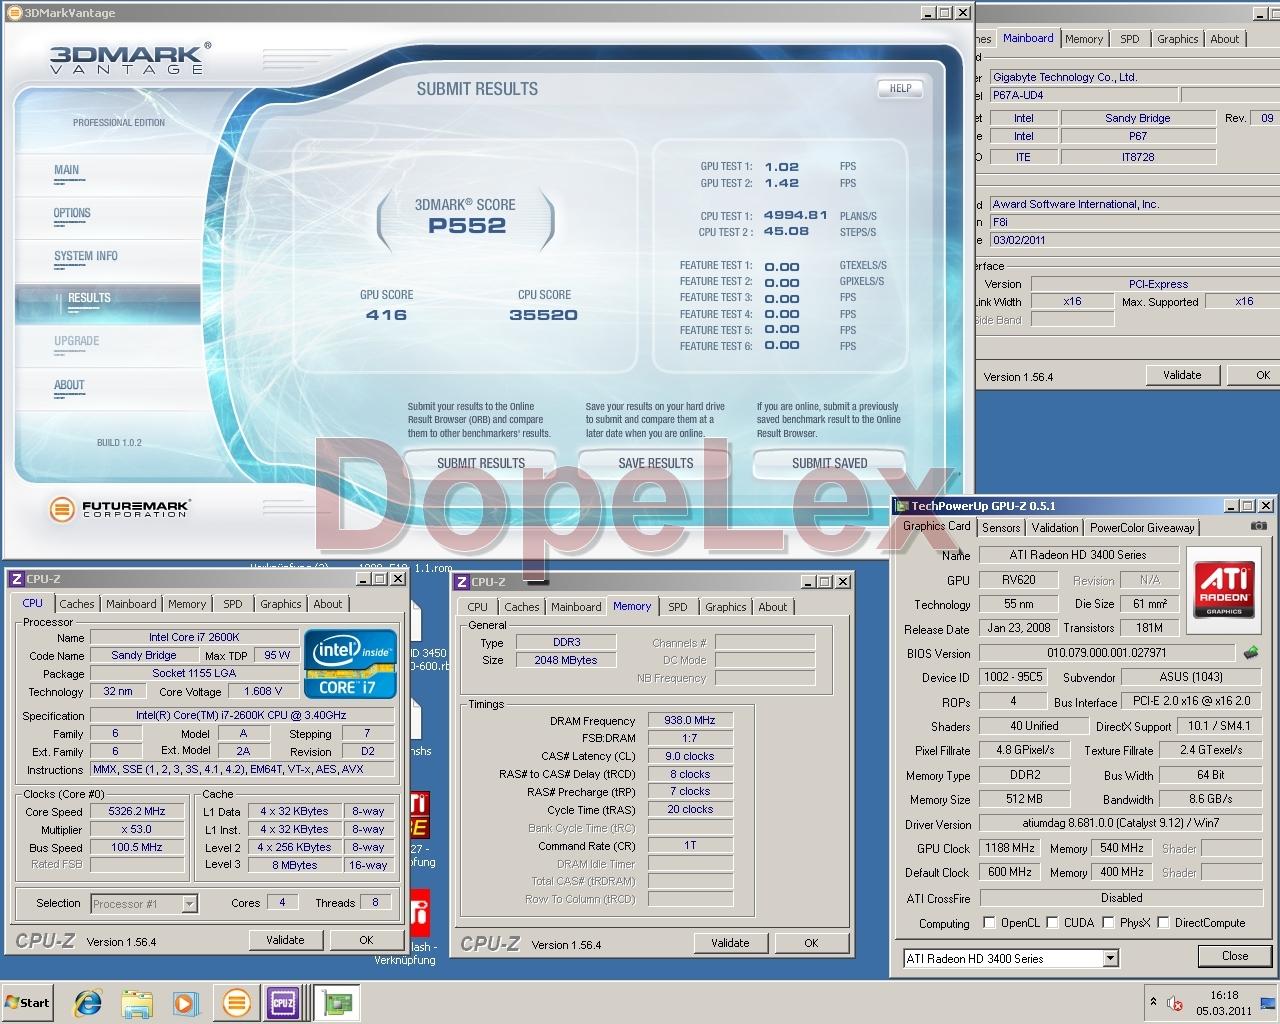
Task: Open MAIN in 3DMark sidebar
Action: click(66, 170)
